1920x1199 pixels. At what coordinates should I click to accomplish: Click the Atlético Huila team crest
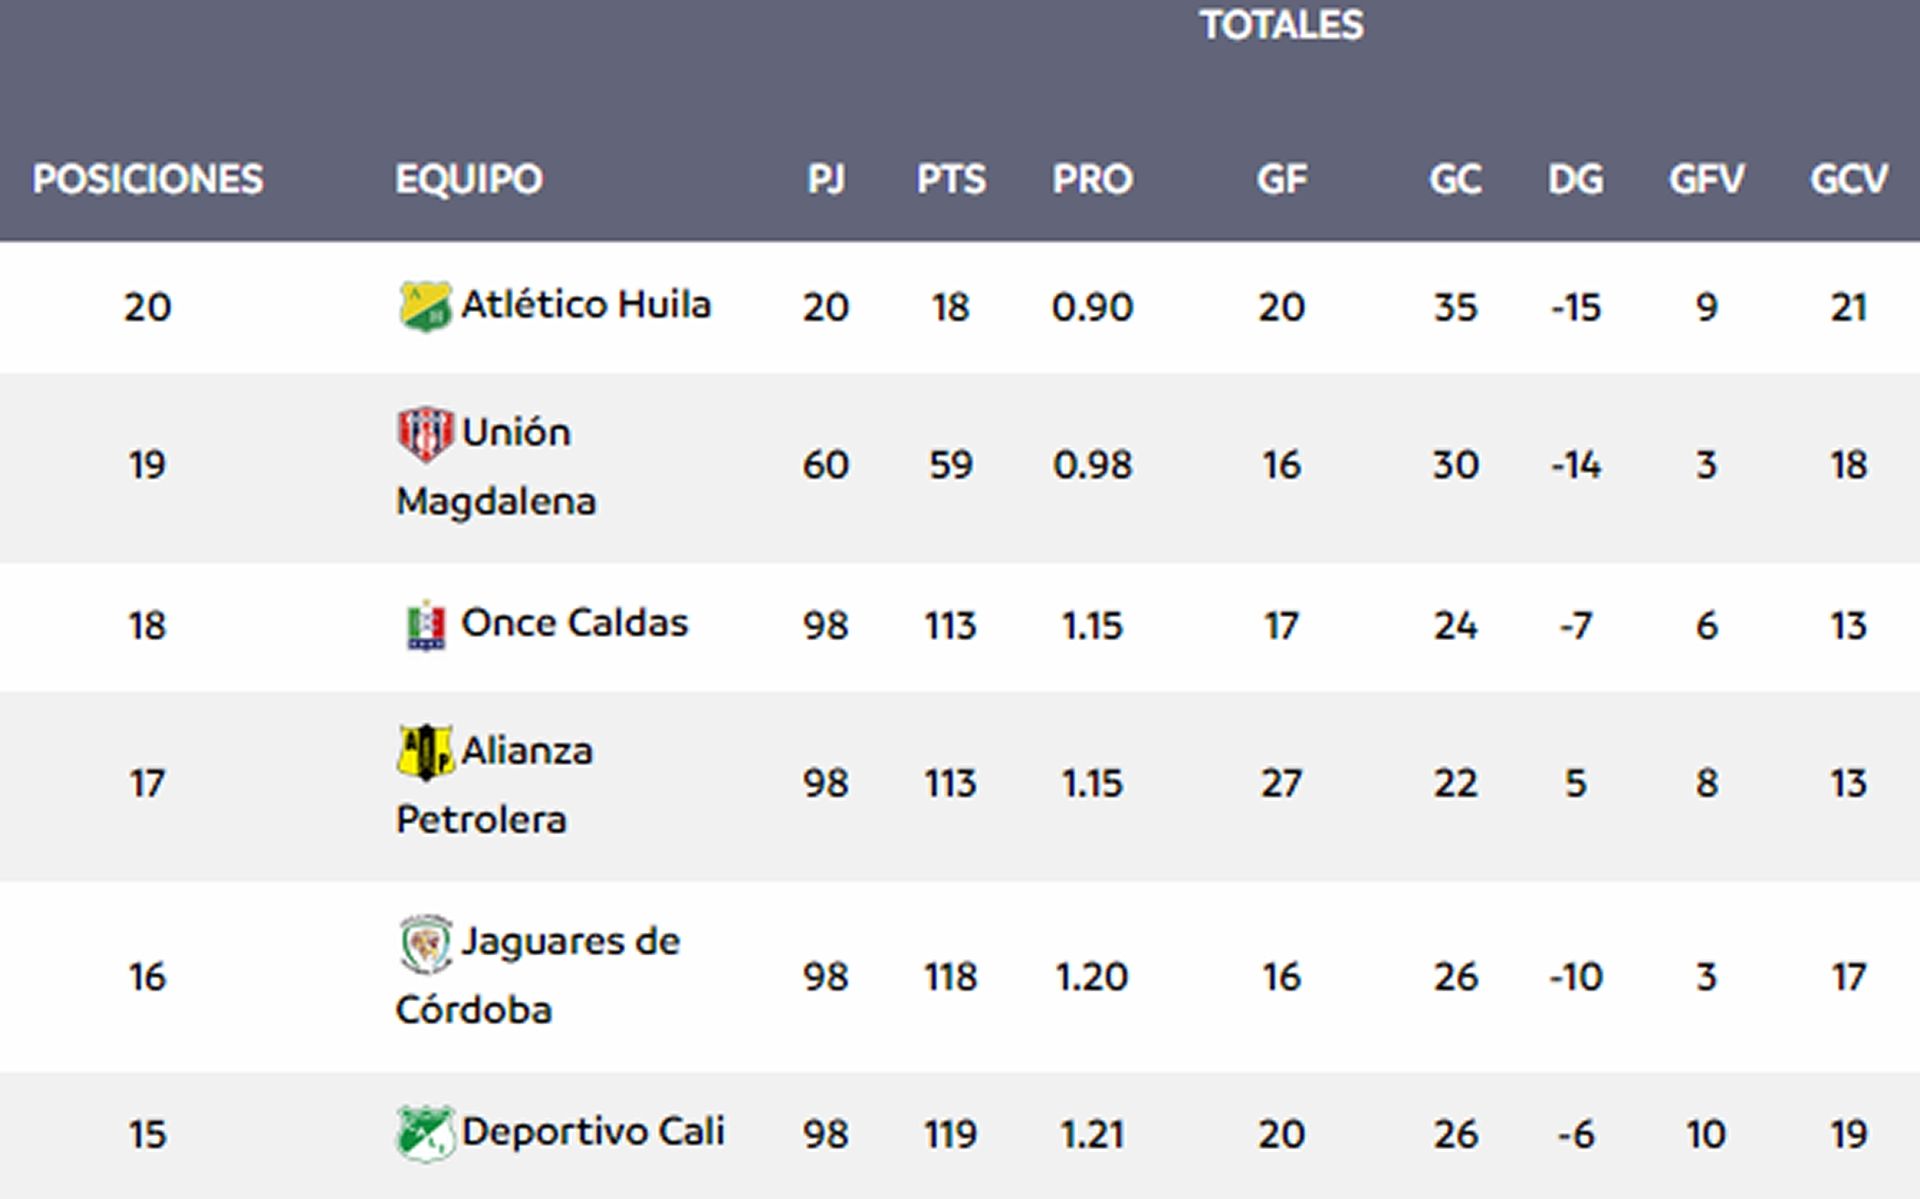425,306
